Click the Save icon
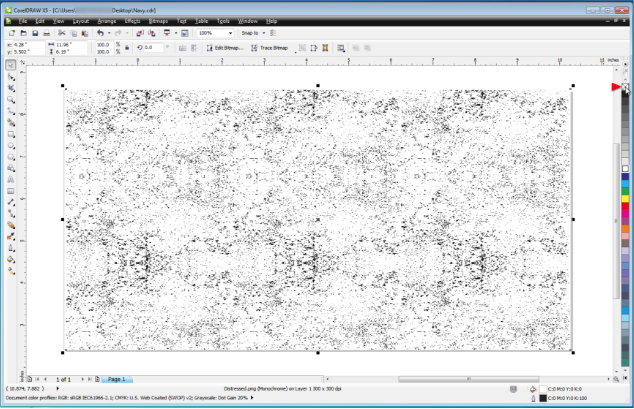This screenshot has width=634, height=409. (35, 33)
